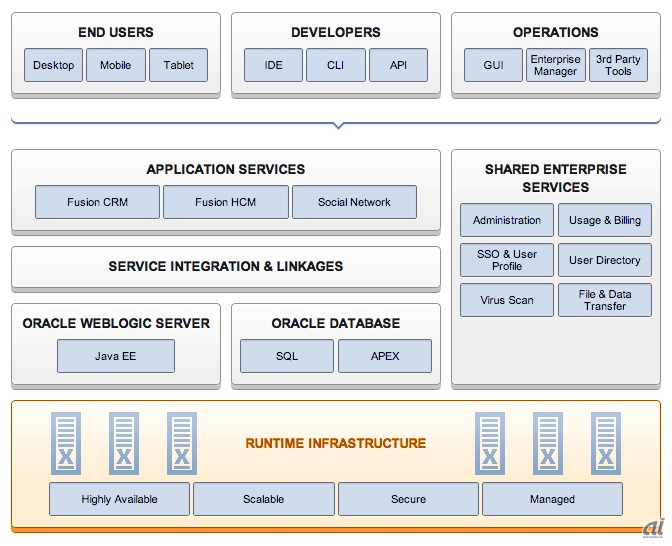The image size is (672, 546).
Task: Select the Social Network box
Action: click(x=354, y=202)
